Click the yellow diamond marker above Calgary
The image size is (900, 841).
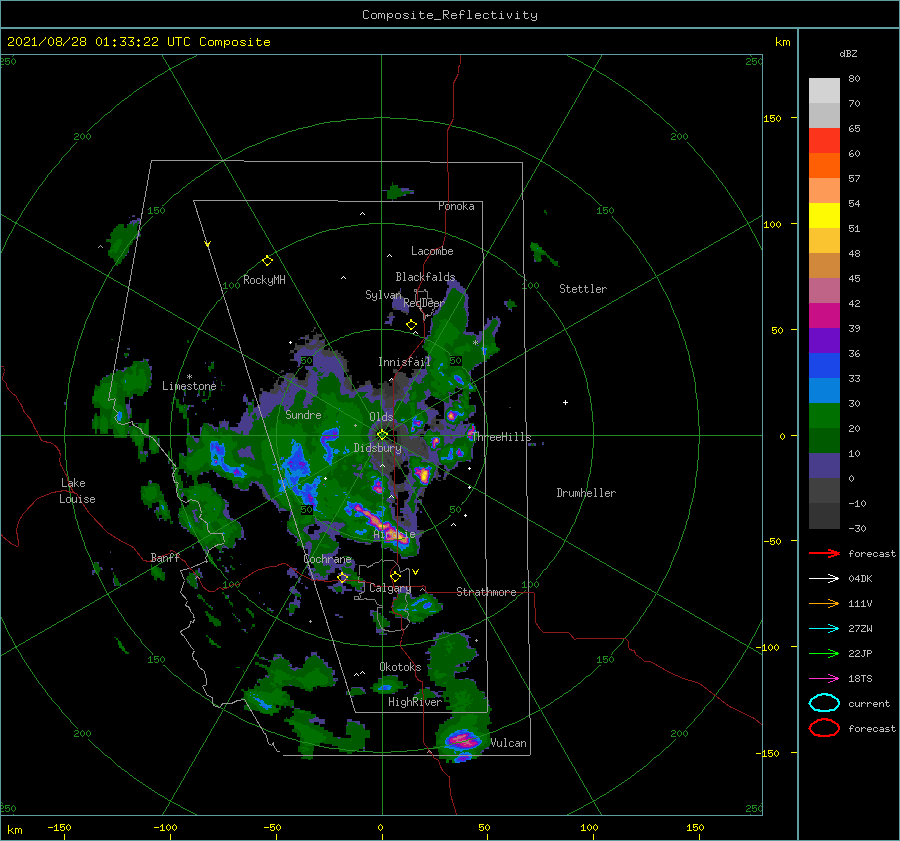[395, 576]
